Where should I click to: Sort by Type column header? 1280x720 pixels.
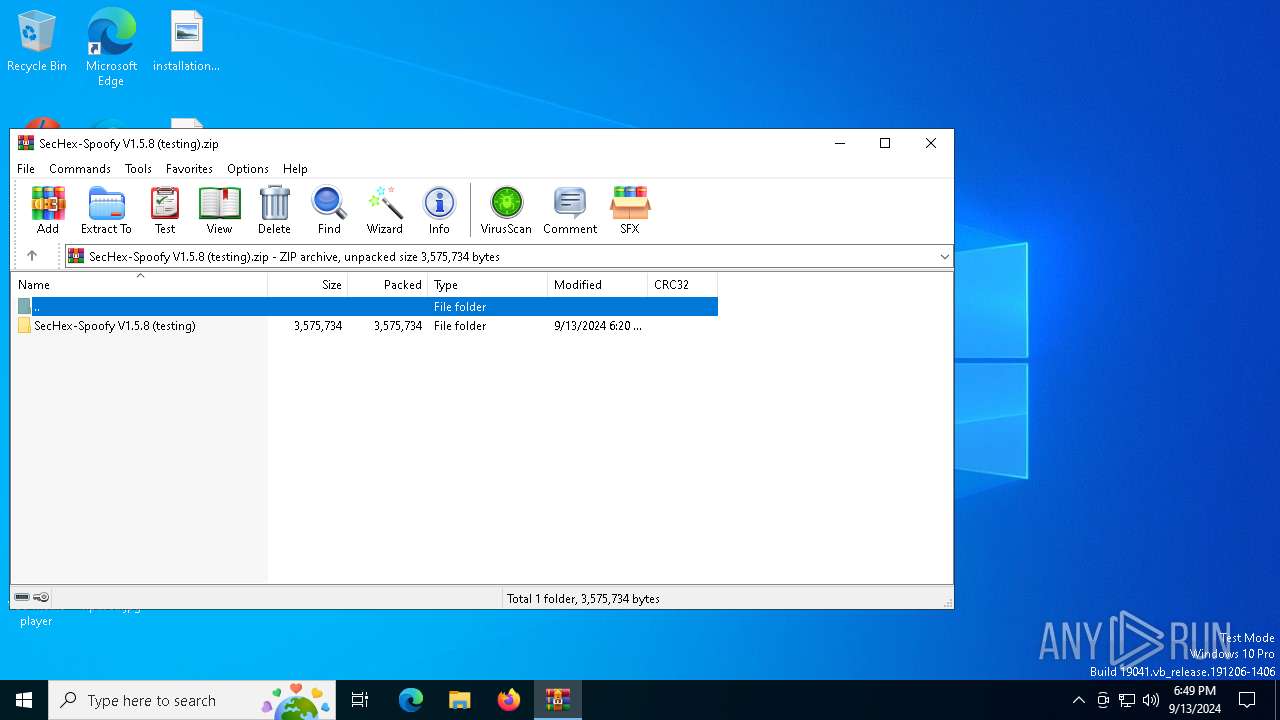click(488, 285)
